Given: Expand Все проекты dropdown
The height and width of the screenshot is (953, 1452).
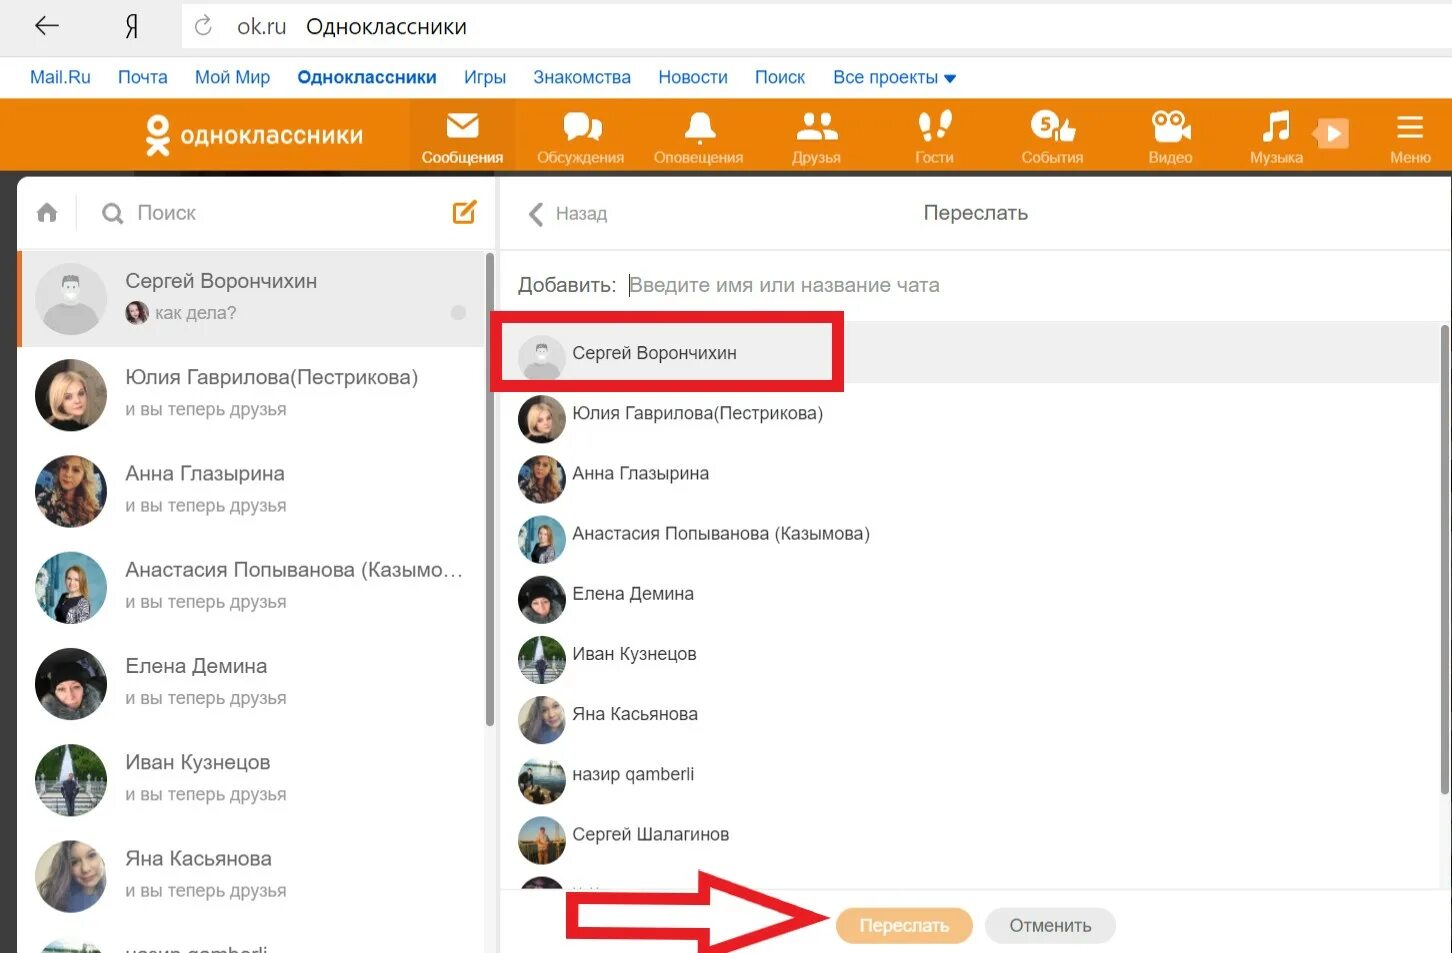Looking at the screenshot, I should [x=894, y=77].
